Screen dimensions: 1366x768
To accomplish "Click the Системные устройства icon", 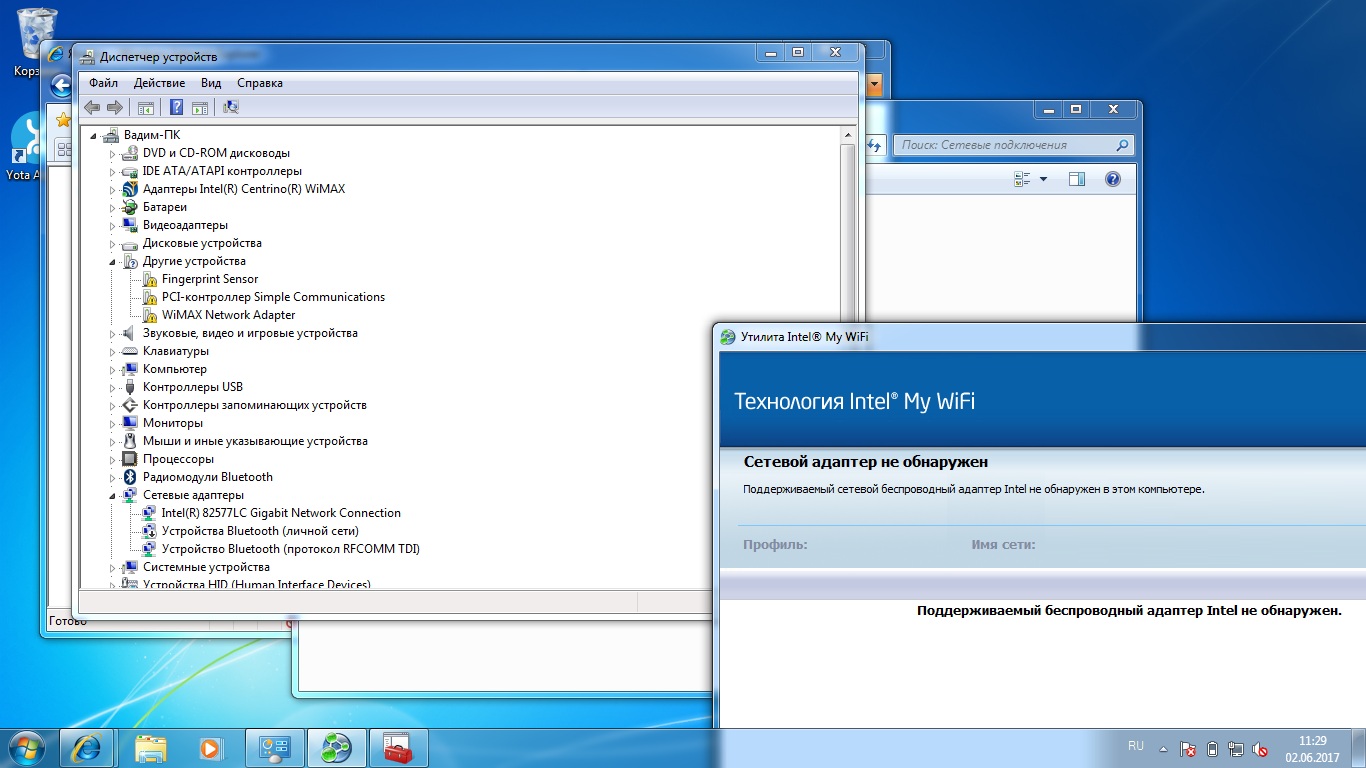I will tap(129, 567).
